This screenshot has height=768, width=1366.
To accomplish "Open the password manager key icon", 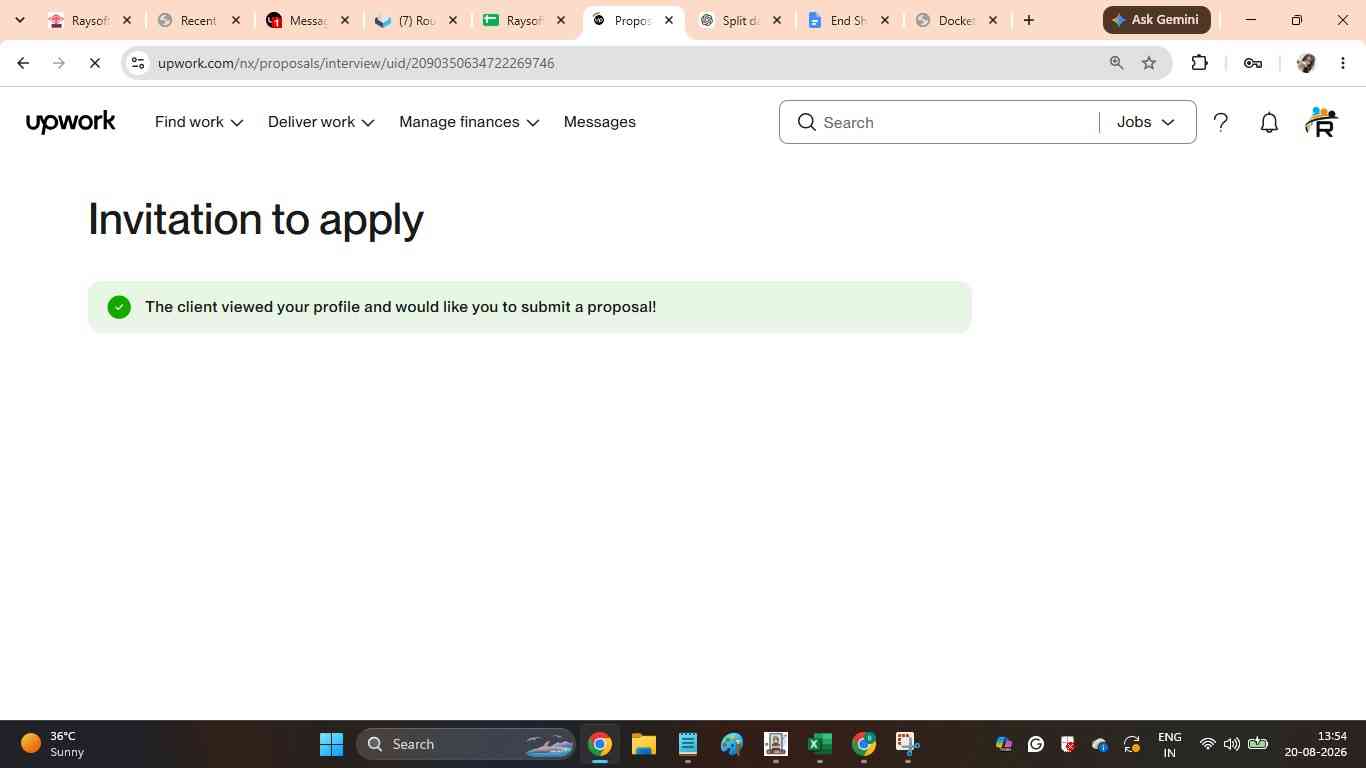I will pyautogui.click(x=1252, y=63).
